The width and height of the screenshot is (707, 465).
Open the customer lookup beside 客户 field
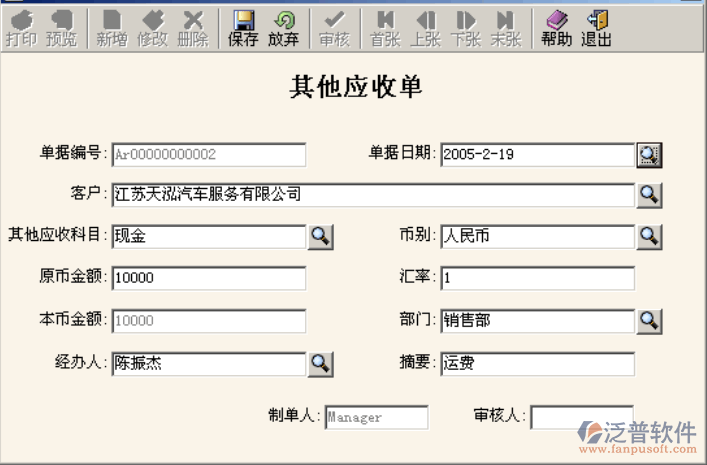pos(650,194)
